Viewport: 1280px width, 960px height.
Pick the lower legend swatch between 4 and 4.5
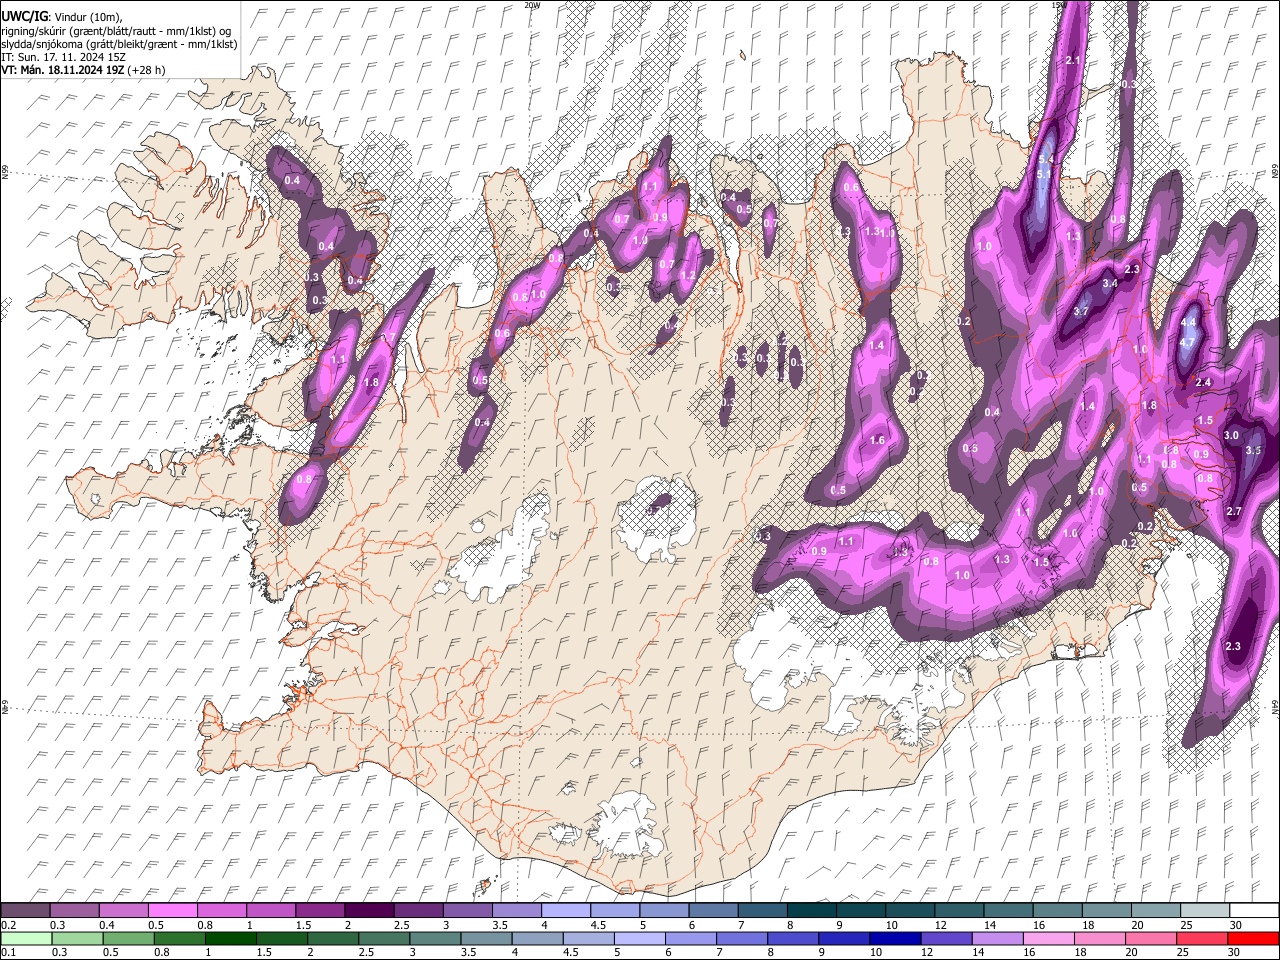538,938
